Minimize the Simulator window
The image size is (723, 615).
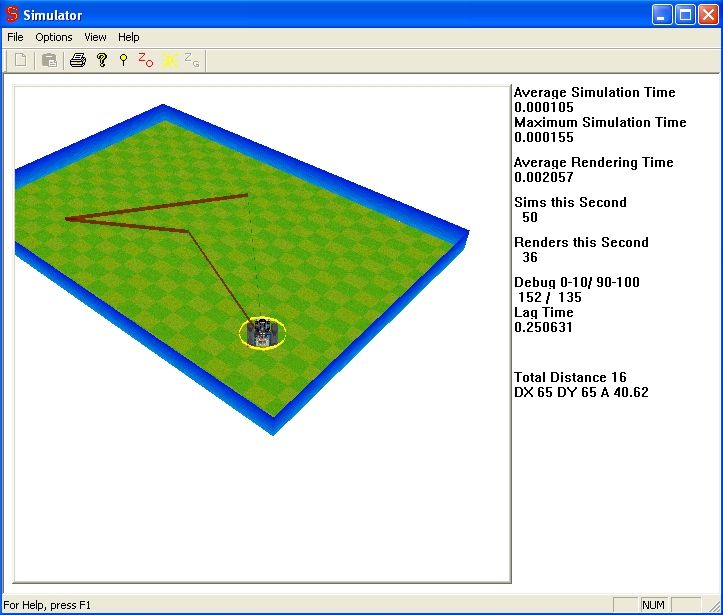click(x=662, y=15)
